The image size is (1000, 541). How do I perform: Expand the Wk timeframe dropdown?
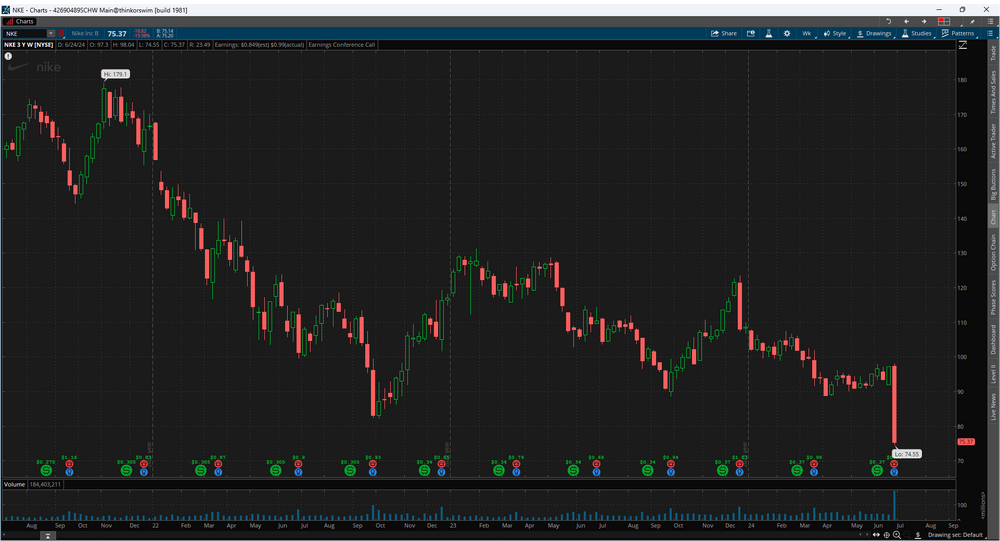(x=806, y=33)
